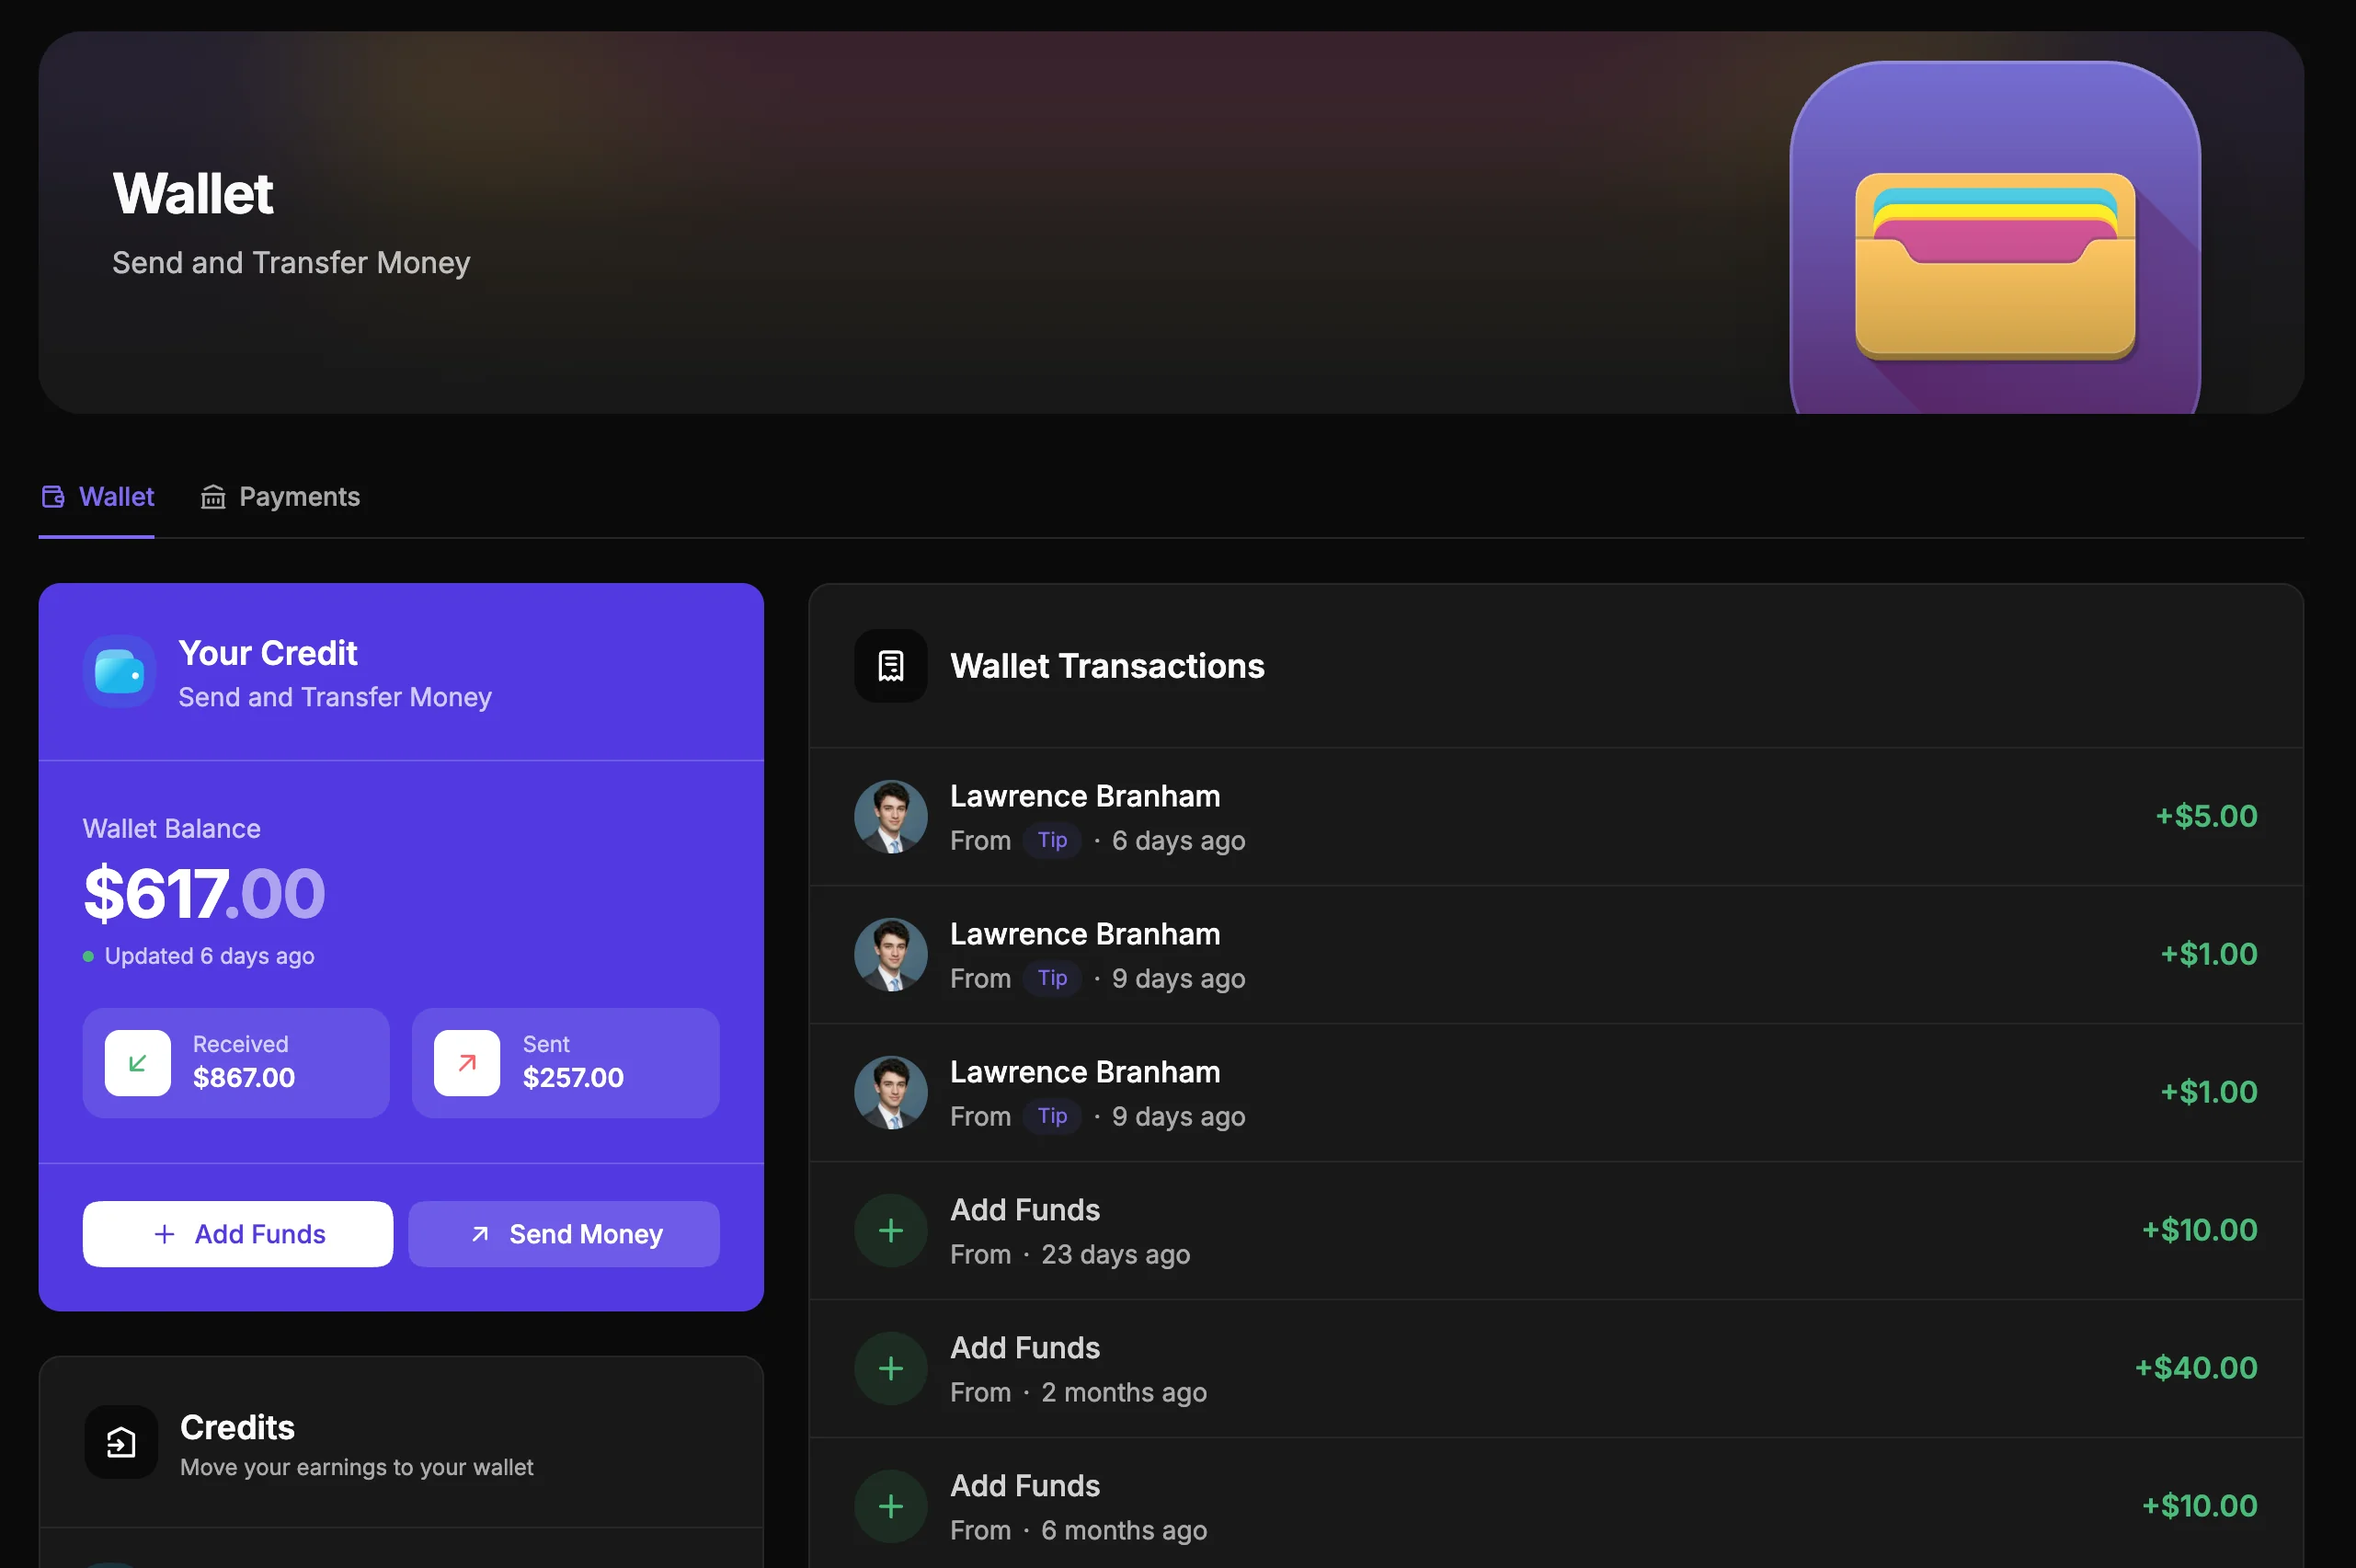Click the plus icon of the 6 months ago Add Funds
The height and width of the screenshot is (1568, 2356).
(891, 1507)
